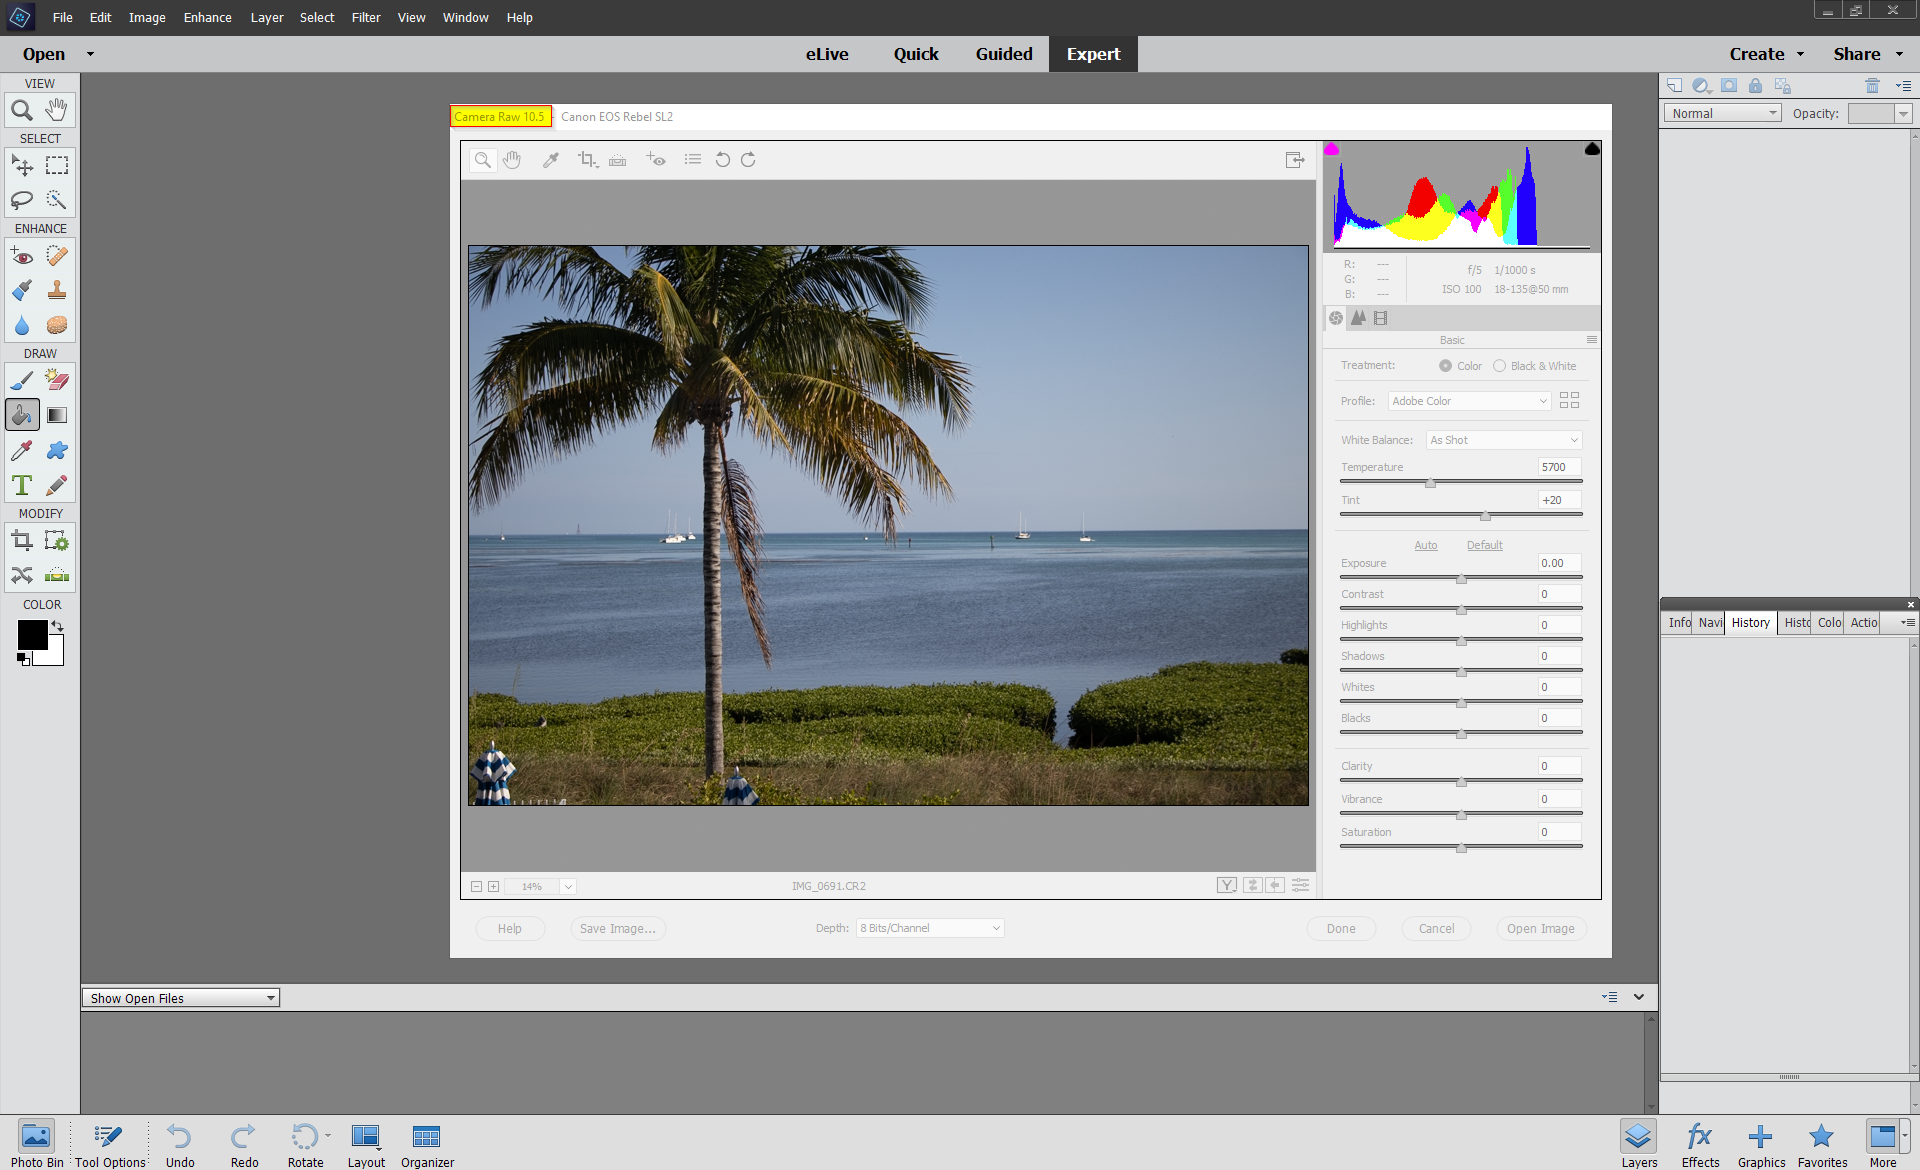Open the Enhance menu

(x=207, y=17)
